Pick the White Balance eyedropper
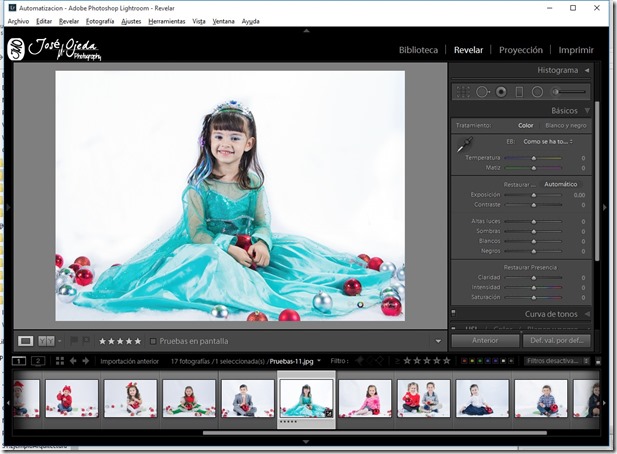The height and width of the screenshot is (454, 617). (x=465, y=144)
